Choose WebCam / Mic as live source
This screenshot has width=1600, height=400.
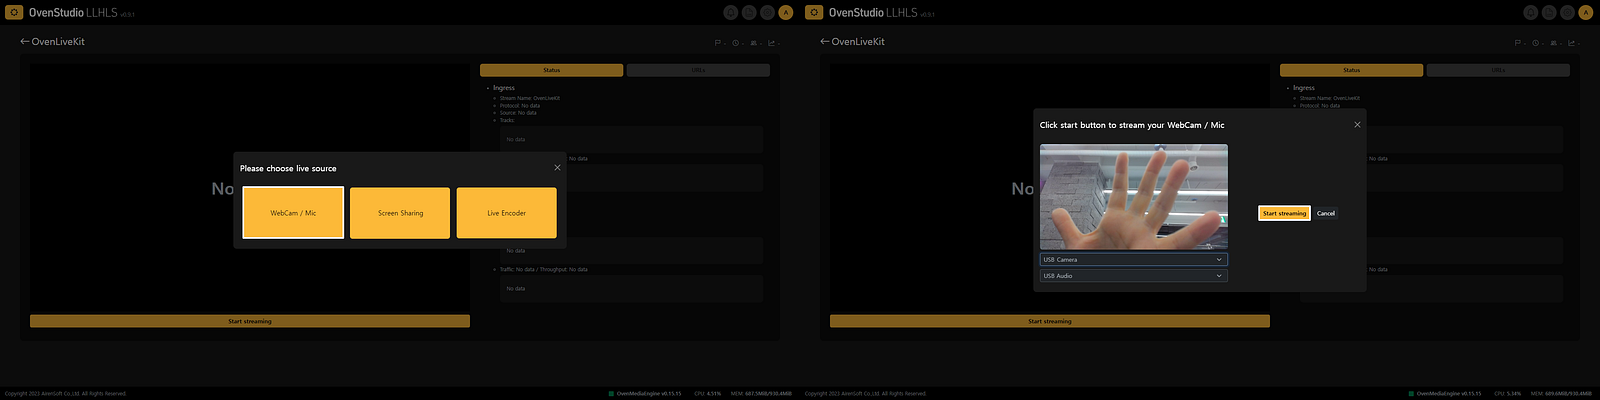tap(293, 213)
